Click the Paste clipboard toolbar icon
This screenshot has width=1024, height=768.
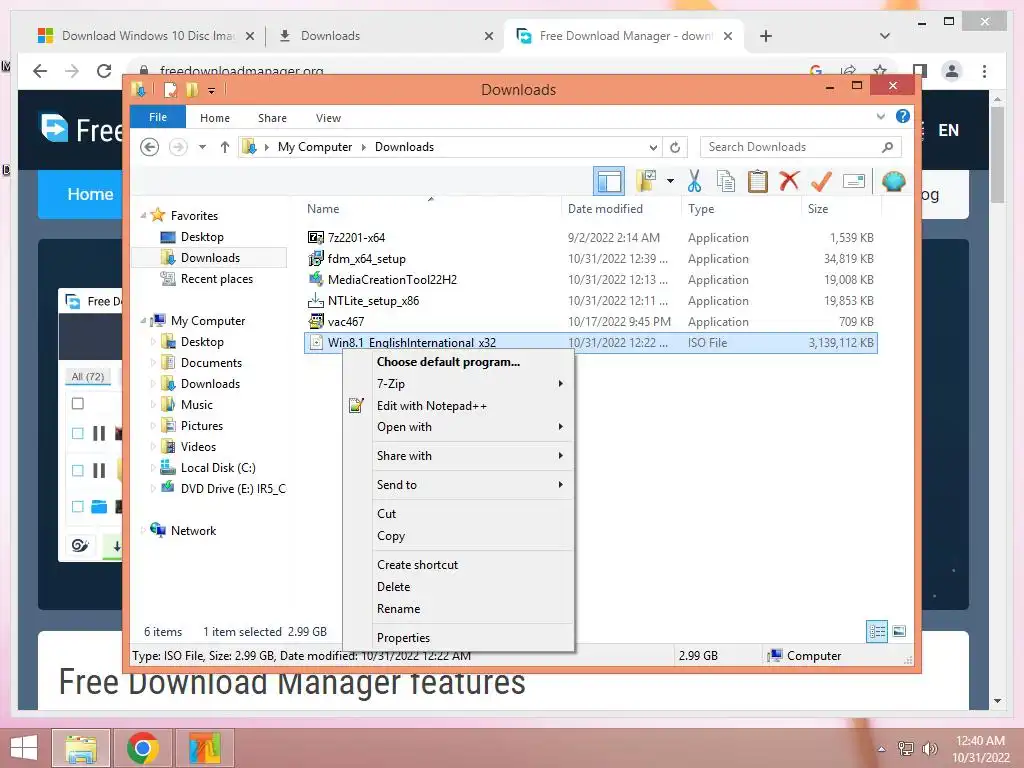pos(757,181)
